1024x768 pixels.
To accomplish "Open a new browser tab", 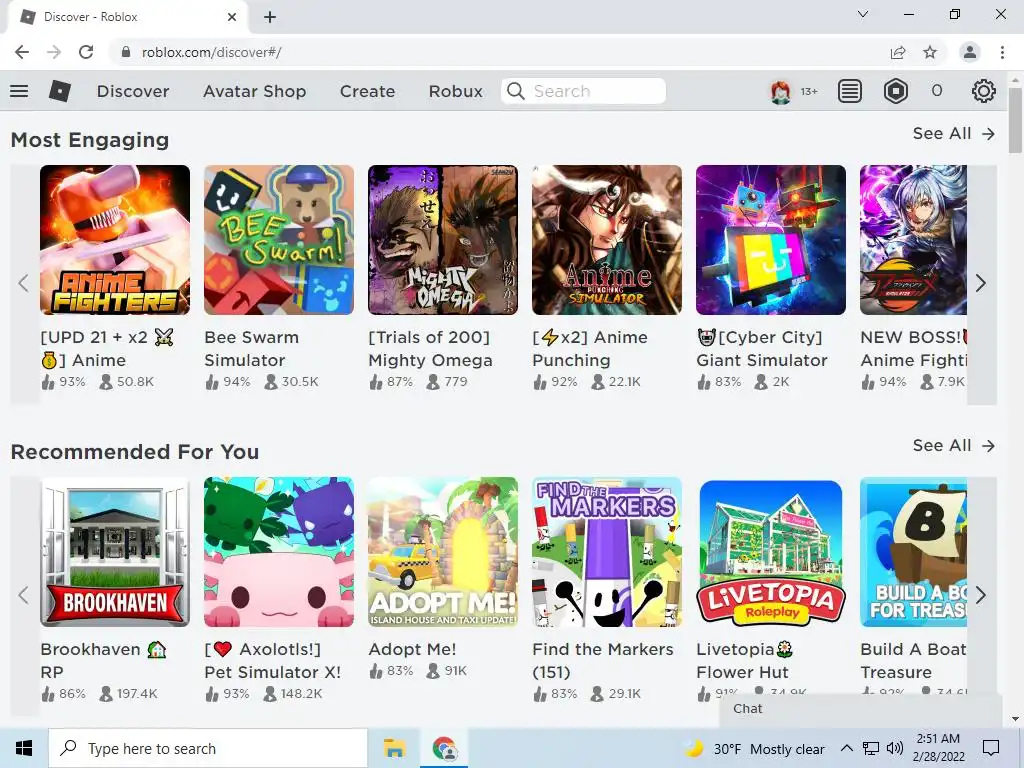I will [270, 17].
